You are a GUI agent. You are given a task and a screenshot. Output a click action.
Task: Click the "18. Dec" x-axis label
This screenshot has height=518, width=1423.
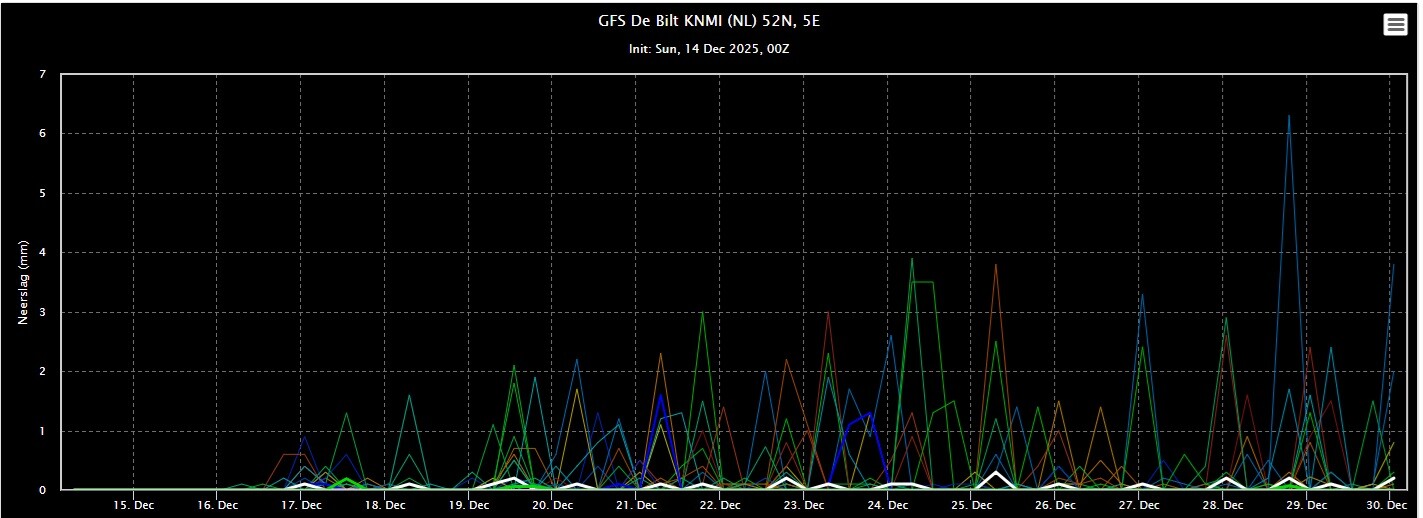pyautogui.click(x=385, y=507)
